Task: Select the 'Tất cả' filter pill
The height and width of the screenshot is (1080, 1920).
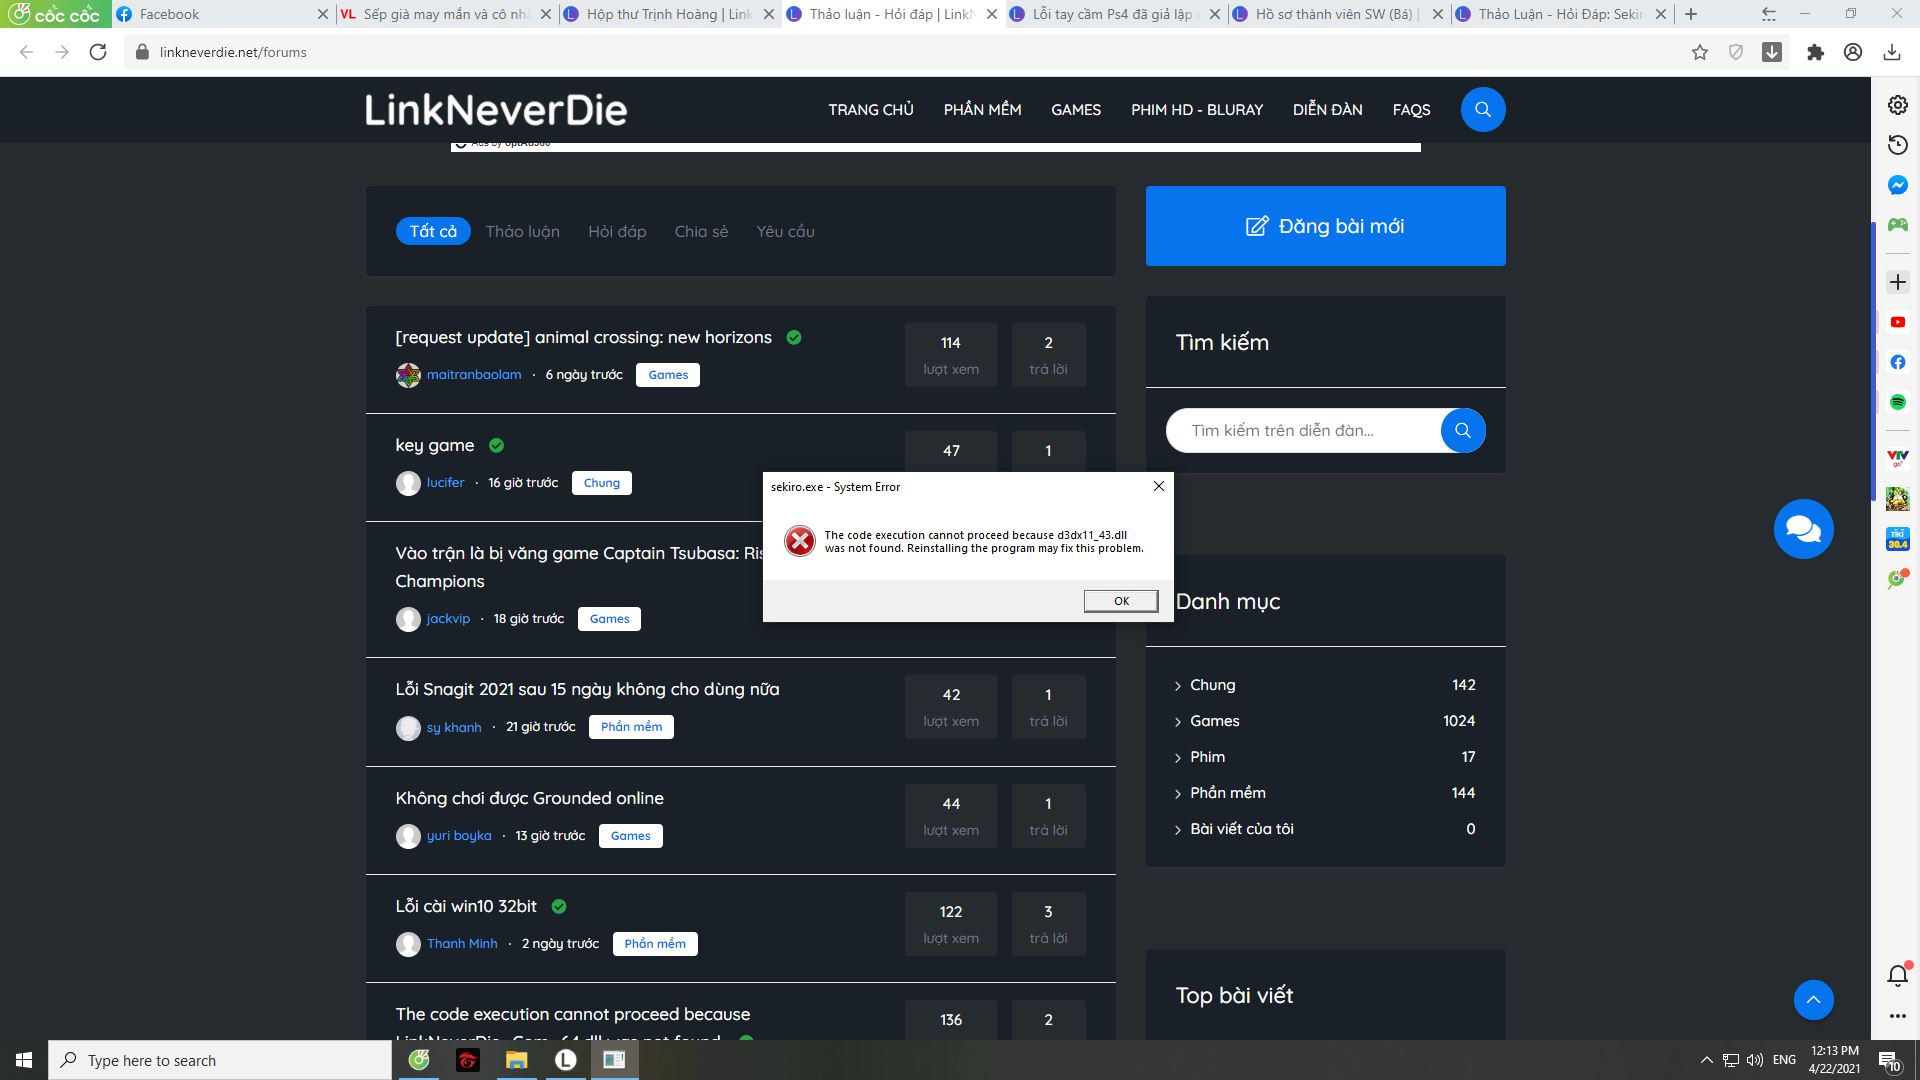Action: [432, 231]
